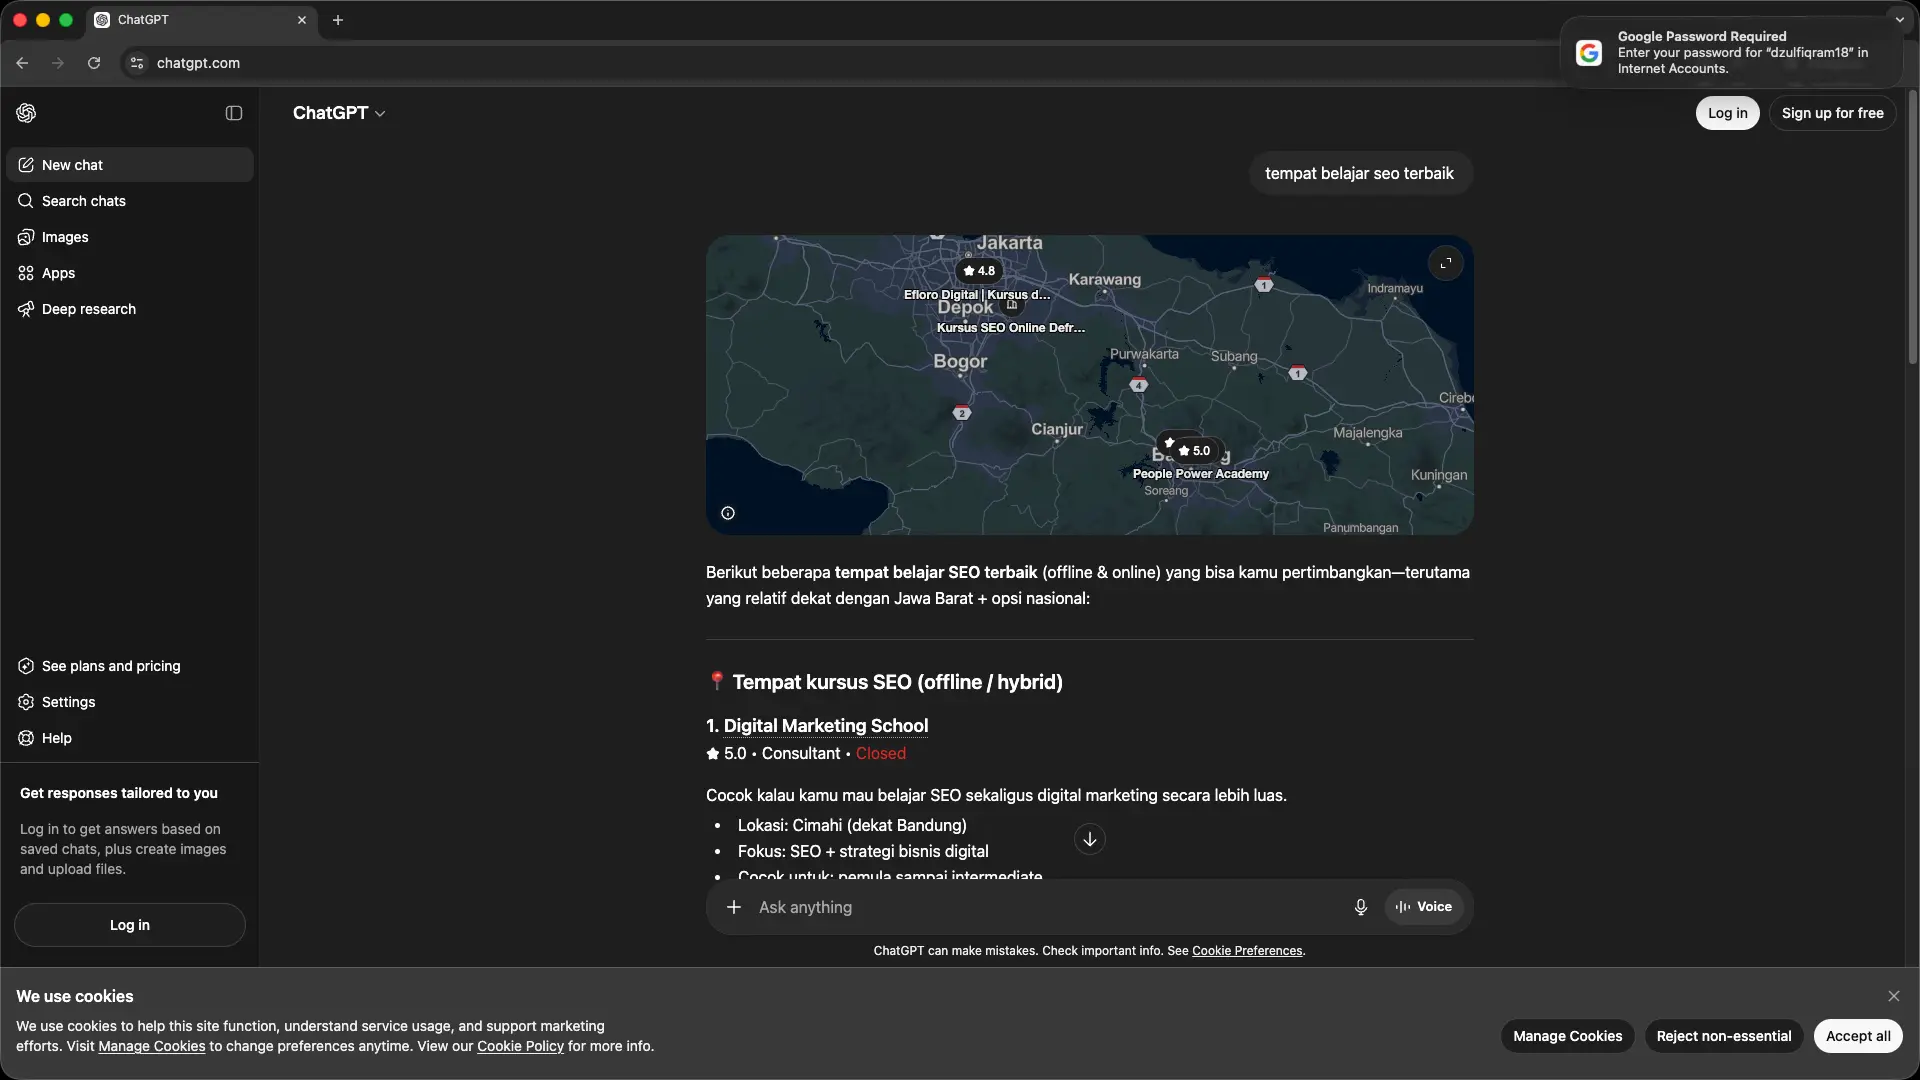Viewport: 1920px width, 1080px height.
Task: Select the 5.0 rating map pin
Action: [1194, 451]
